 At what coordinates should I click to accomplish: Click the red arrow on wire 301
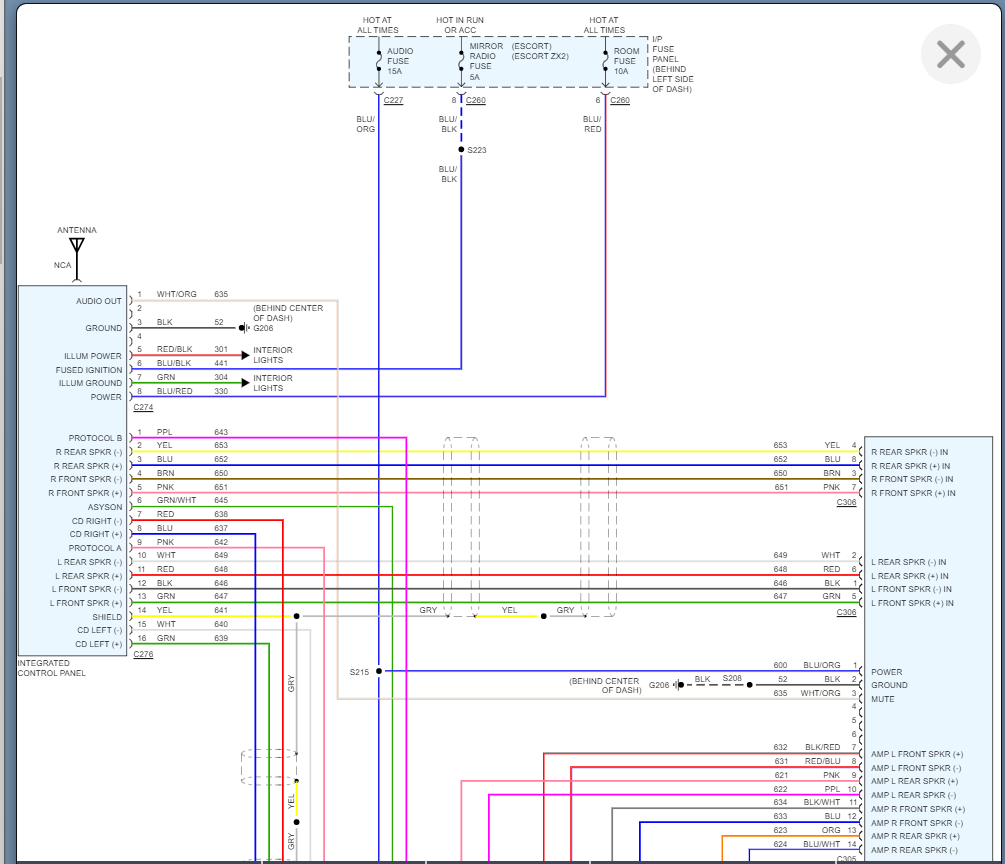[x=243, y=355]
